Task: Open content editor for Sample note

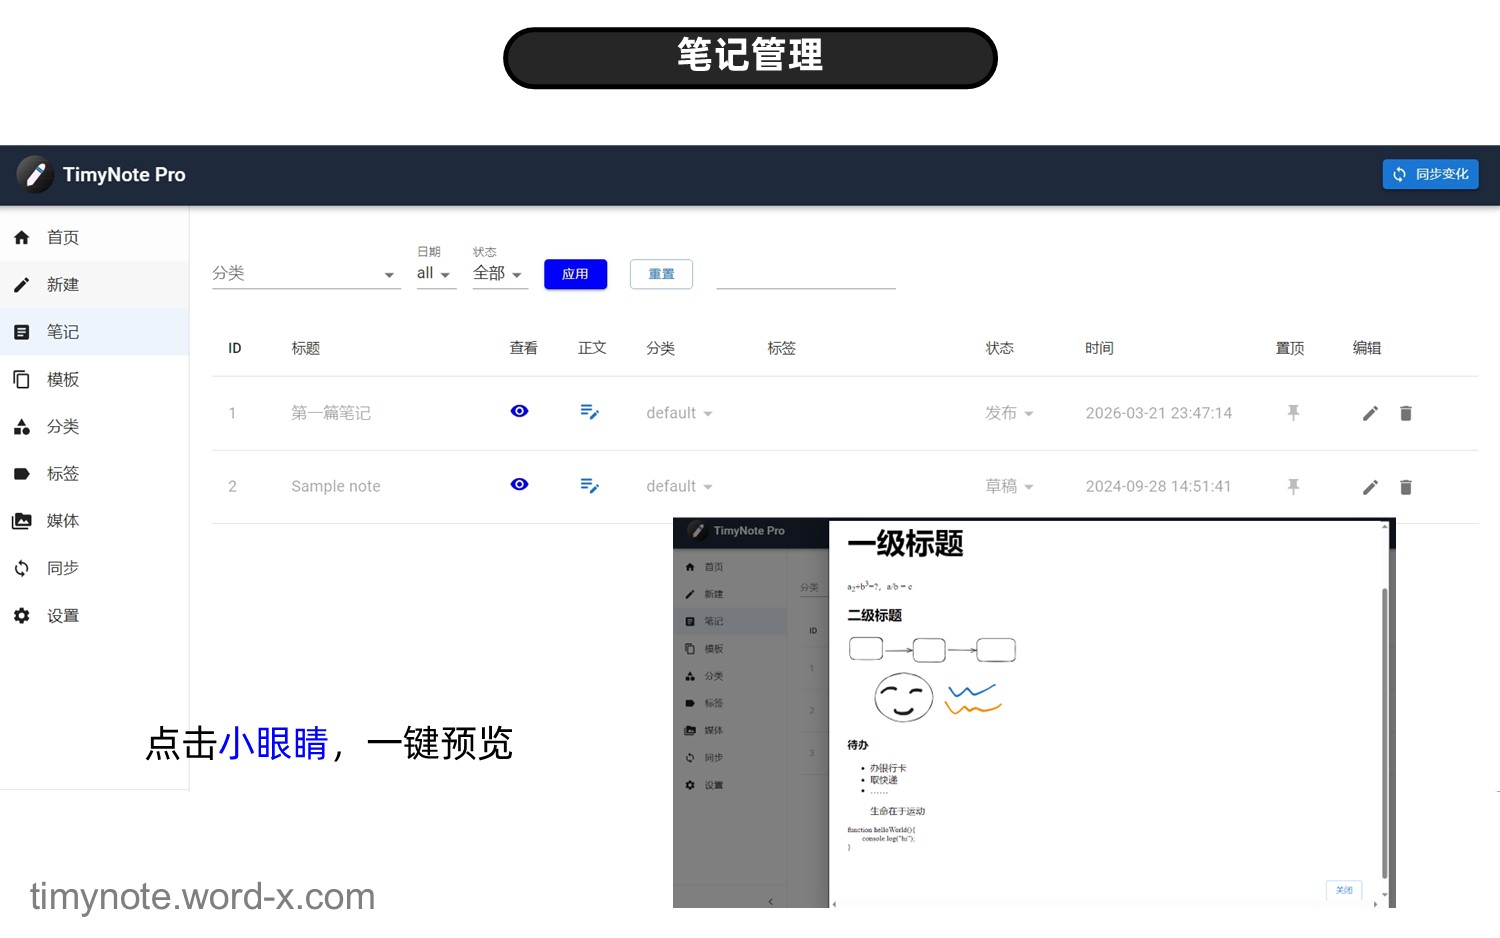Action: 589,486
